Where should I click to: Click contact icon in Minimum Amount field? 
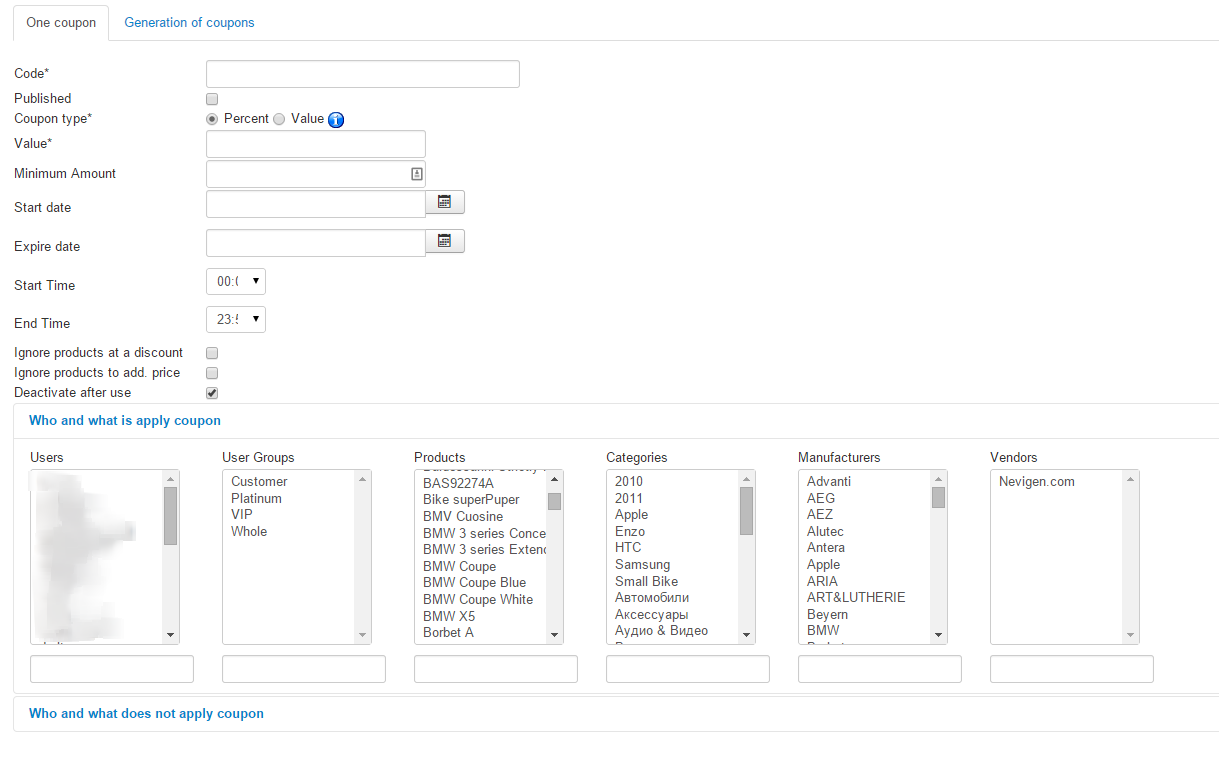(x=416, y=174)
